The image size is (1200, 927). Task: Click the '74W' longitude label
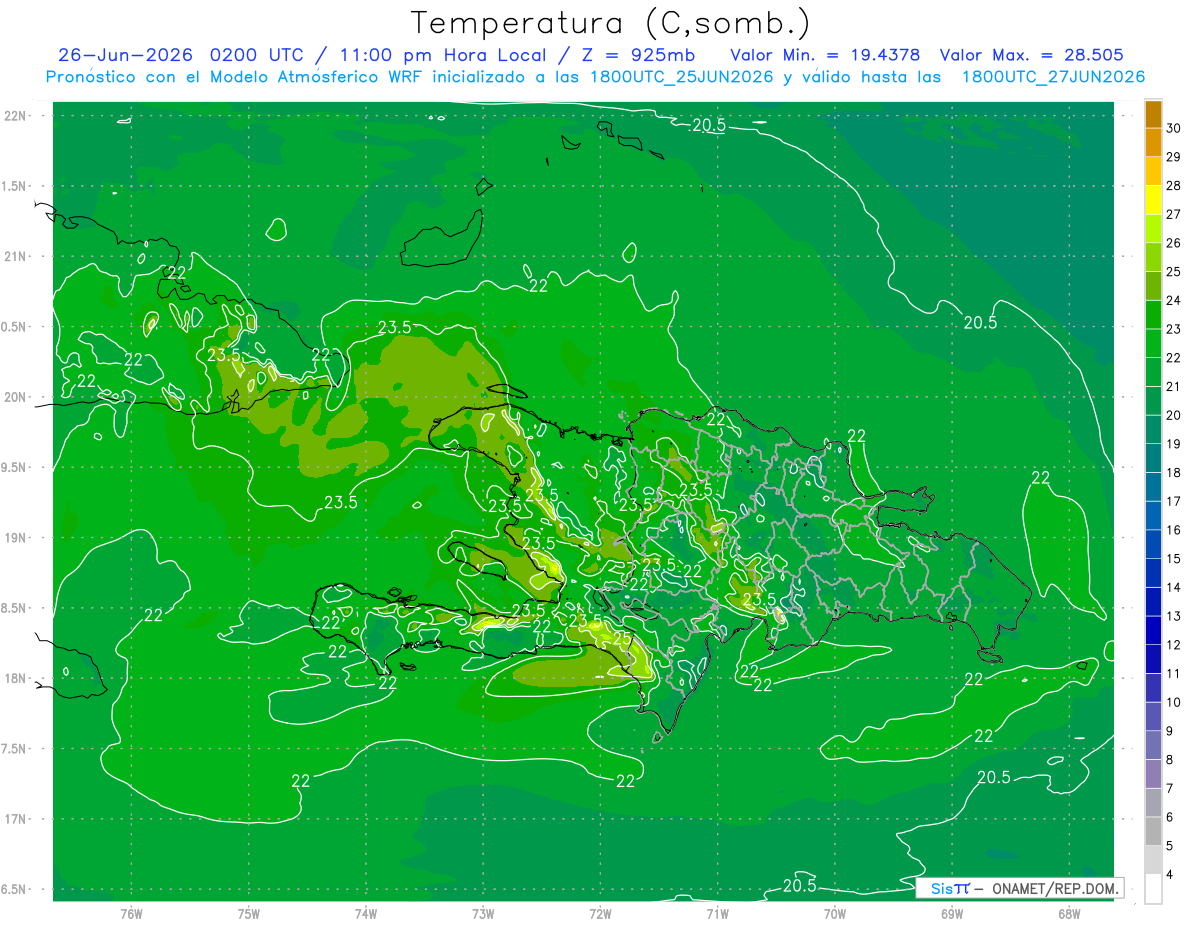(366, 913)
